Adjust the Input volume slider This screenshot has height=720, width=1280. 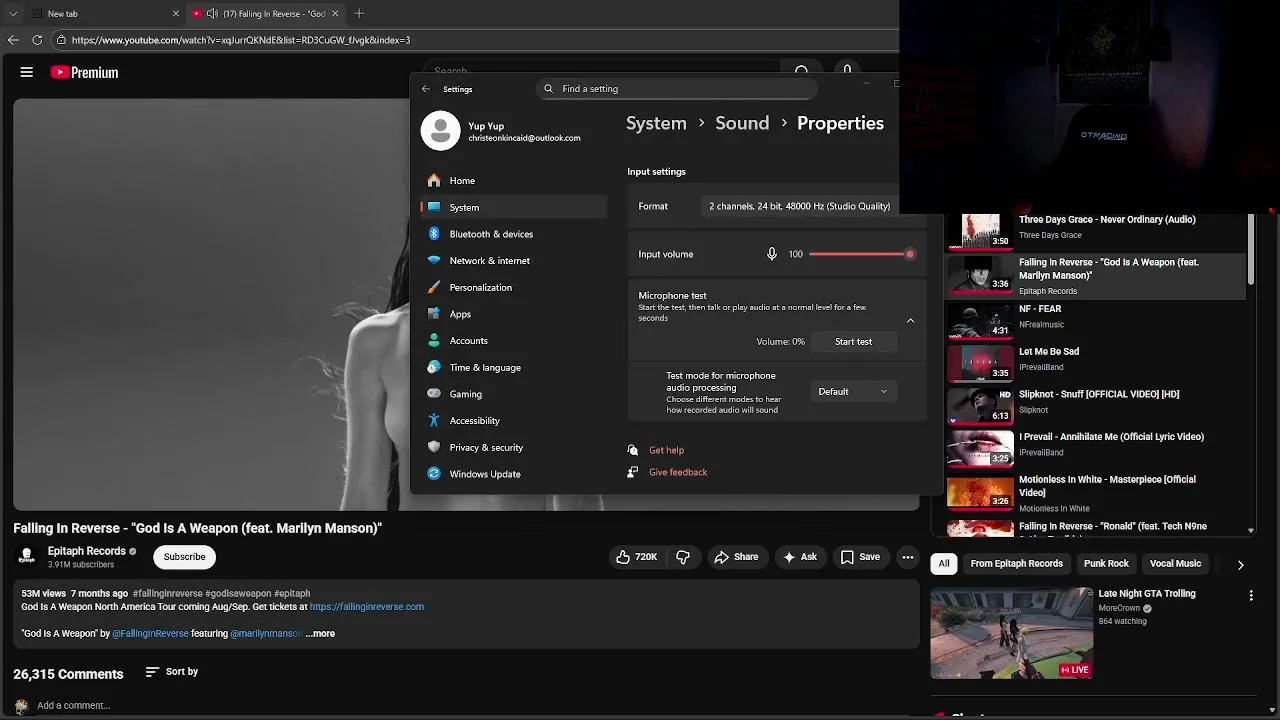click(x=861, y=254)
